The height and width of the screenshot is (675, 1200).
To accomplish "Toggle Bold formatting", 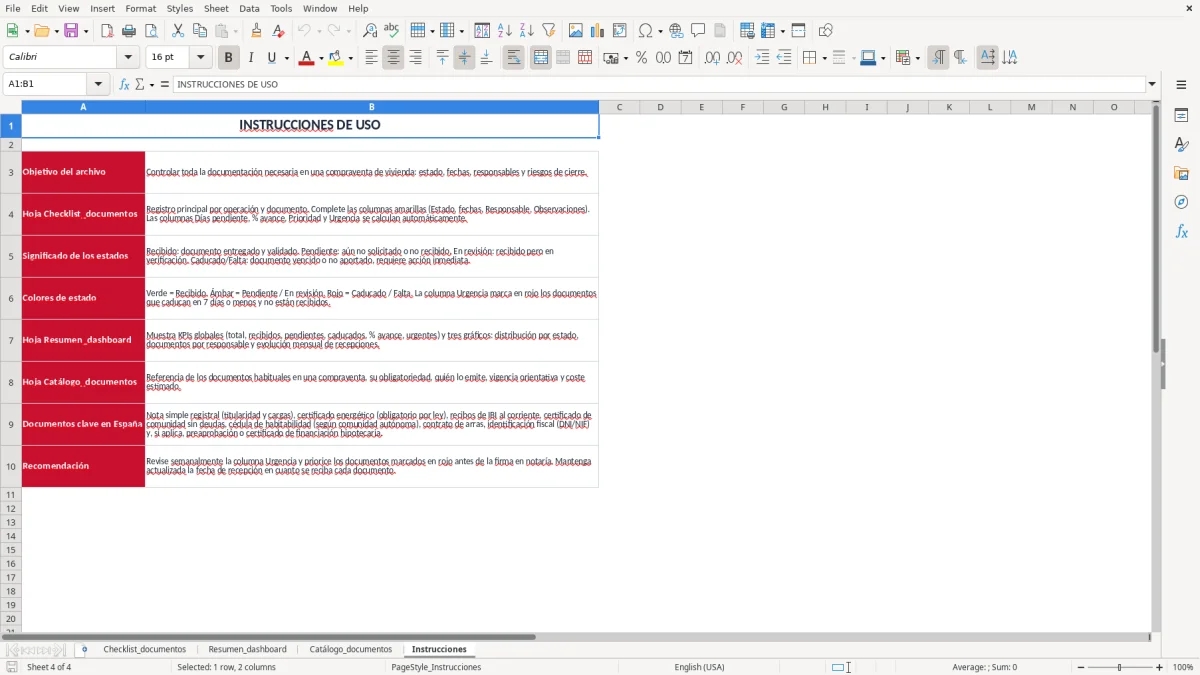I will (229, 58).
